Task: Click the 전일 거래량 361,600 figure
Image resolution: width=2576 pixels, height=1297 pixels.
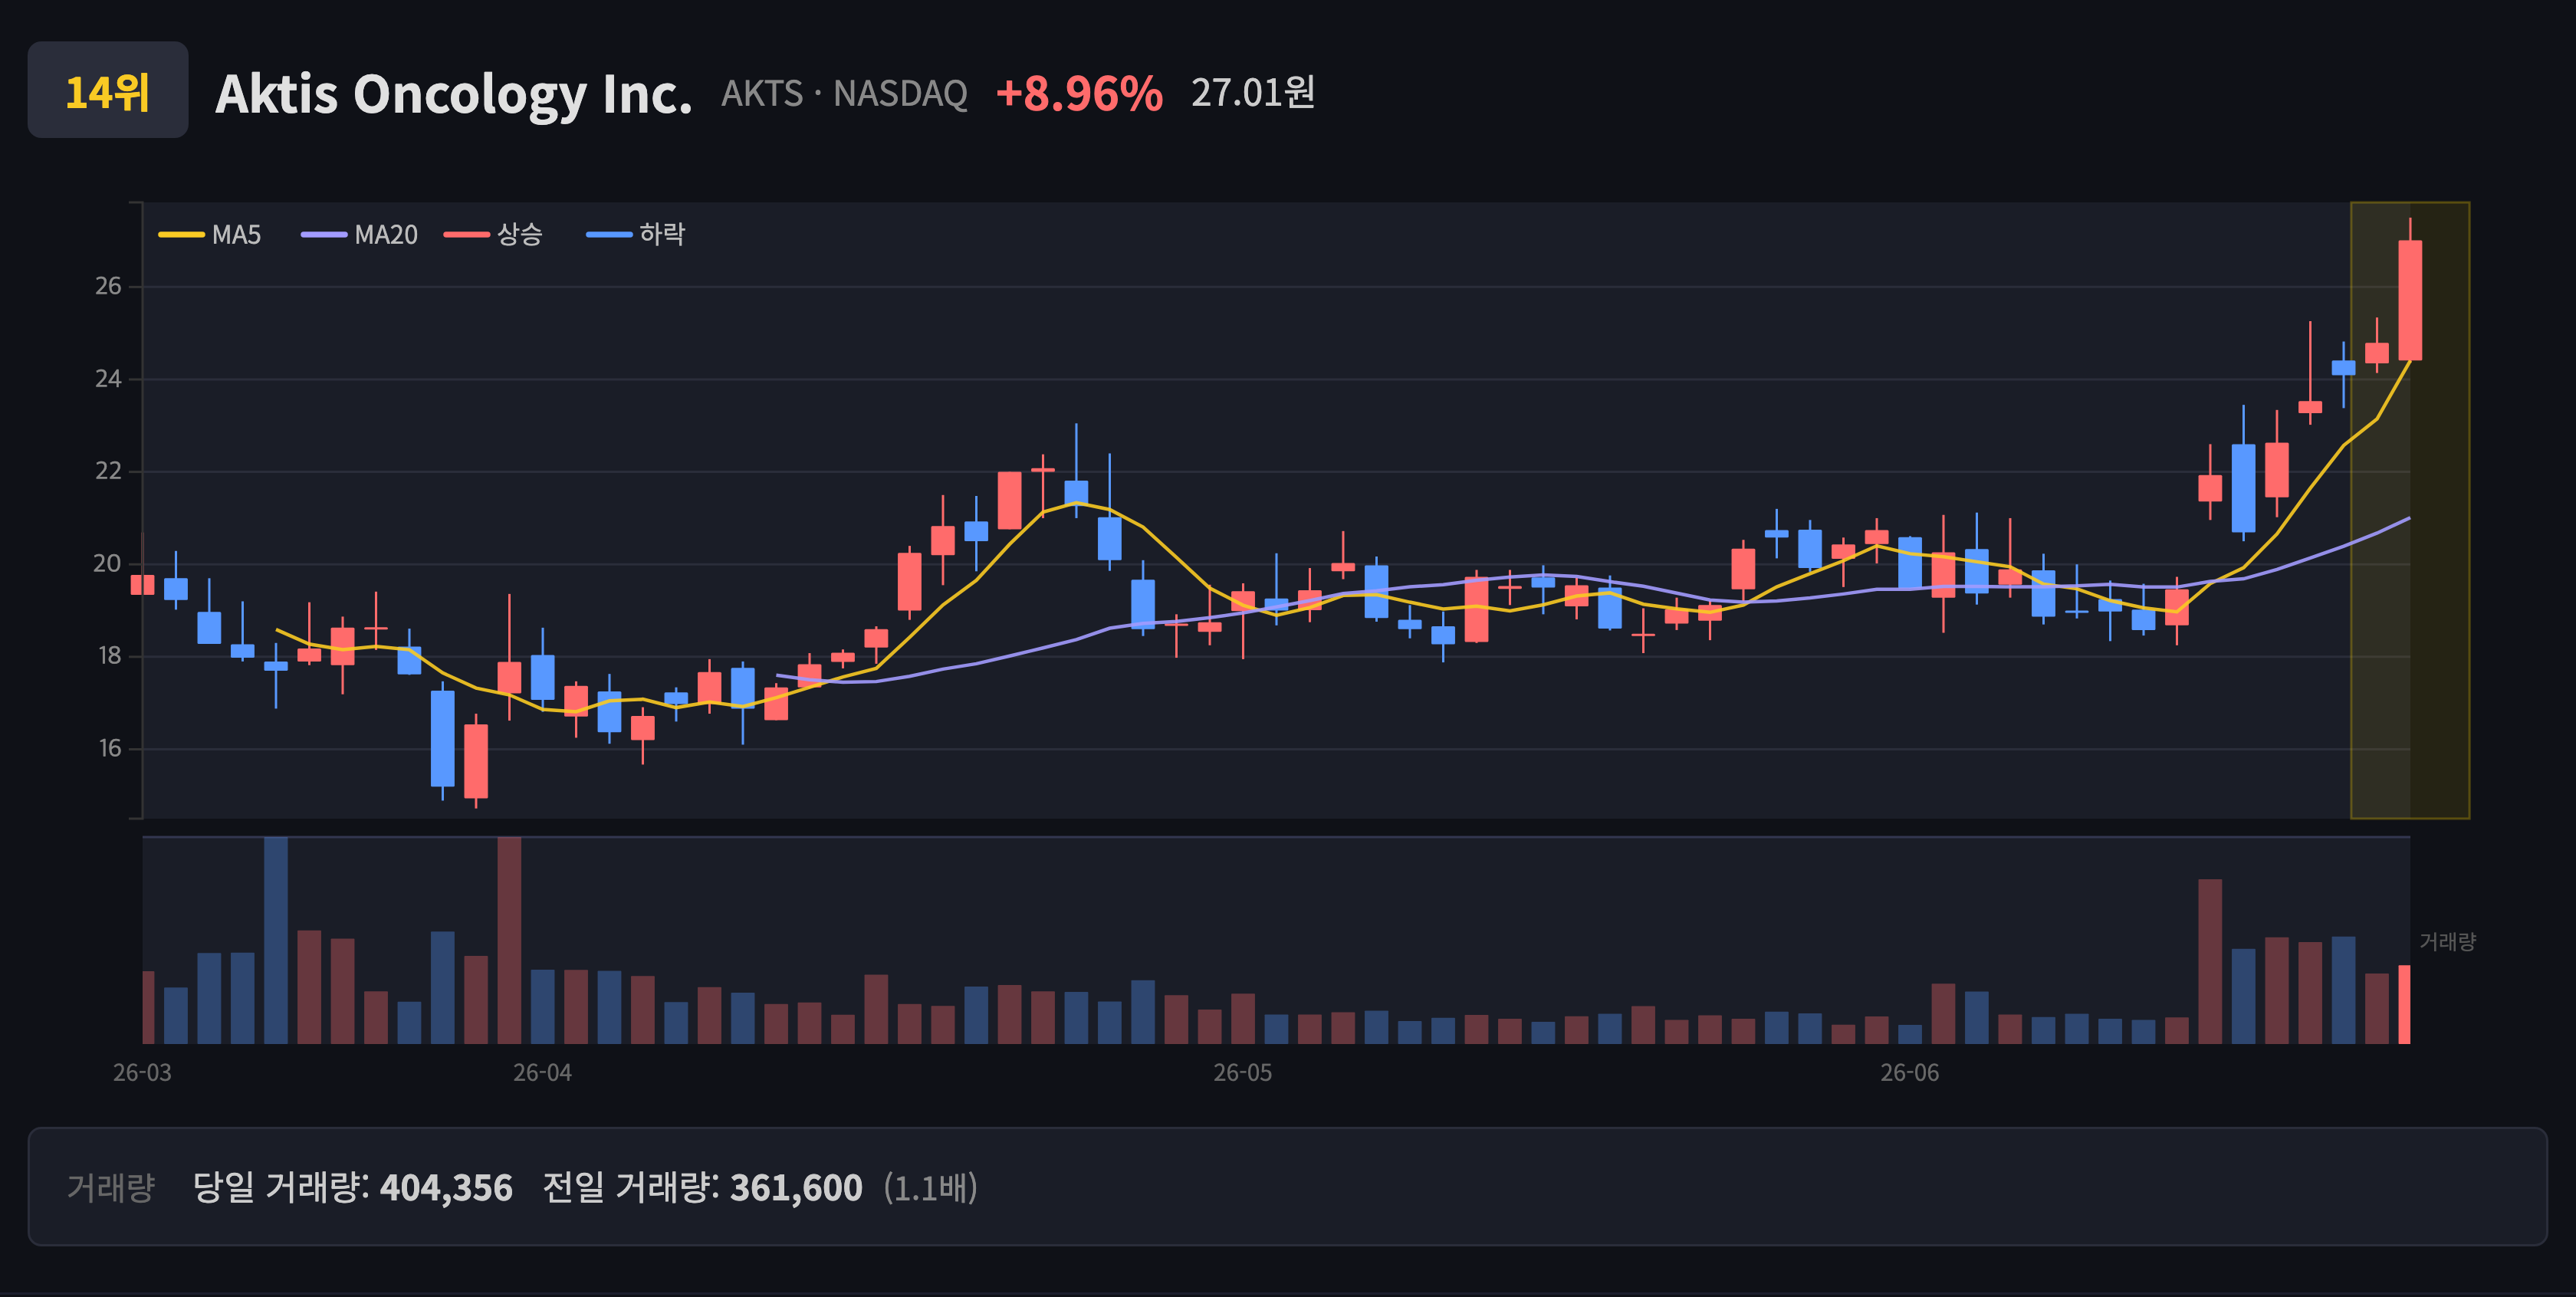Action: coord(702,1188)
